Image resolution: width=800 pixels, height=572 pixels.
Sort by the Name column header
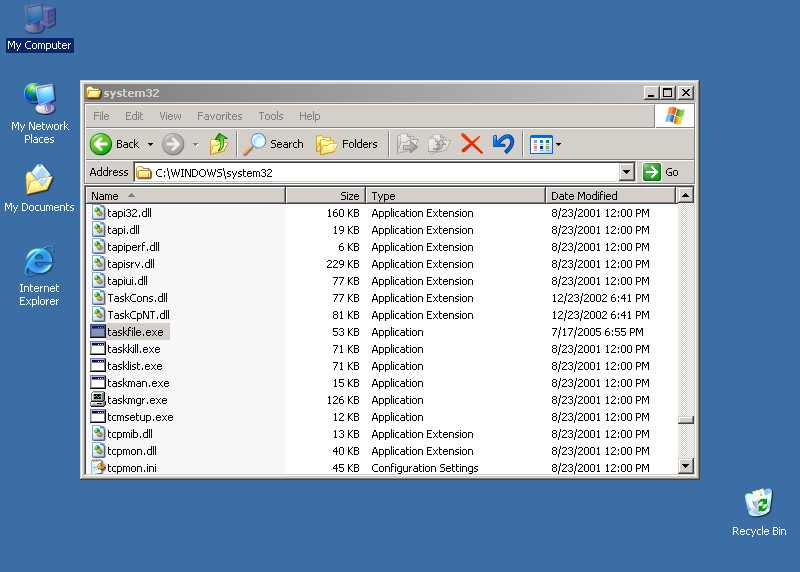pyautogui.click(x=186, y=195)
